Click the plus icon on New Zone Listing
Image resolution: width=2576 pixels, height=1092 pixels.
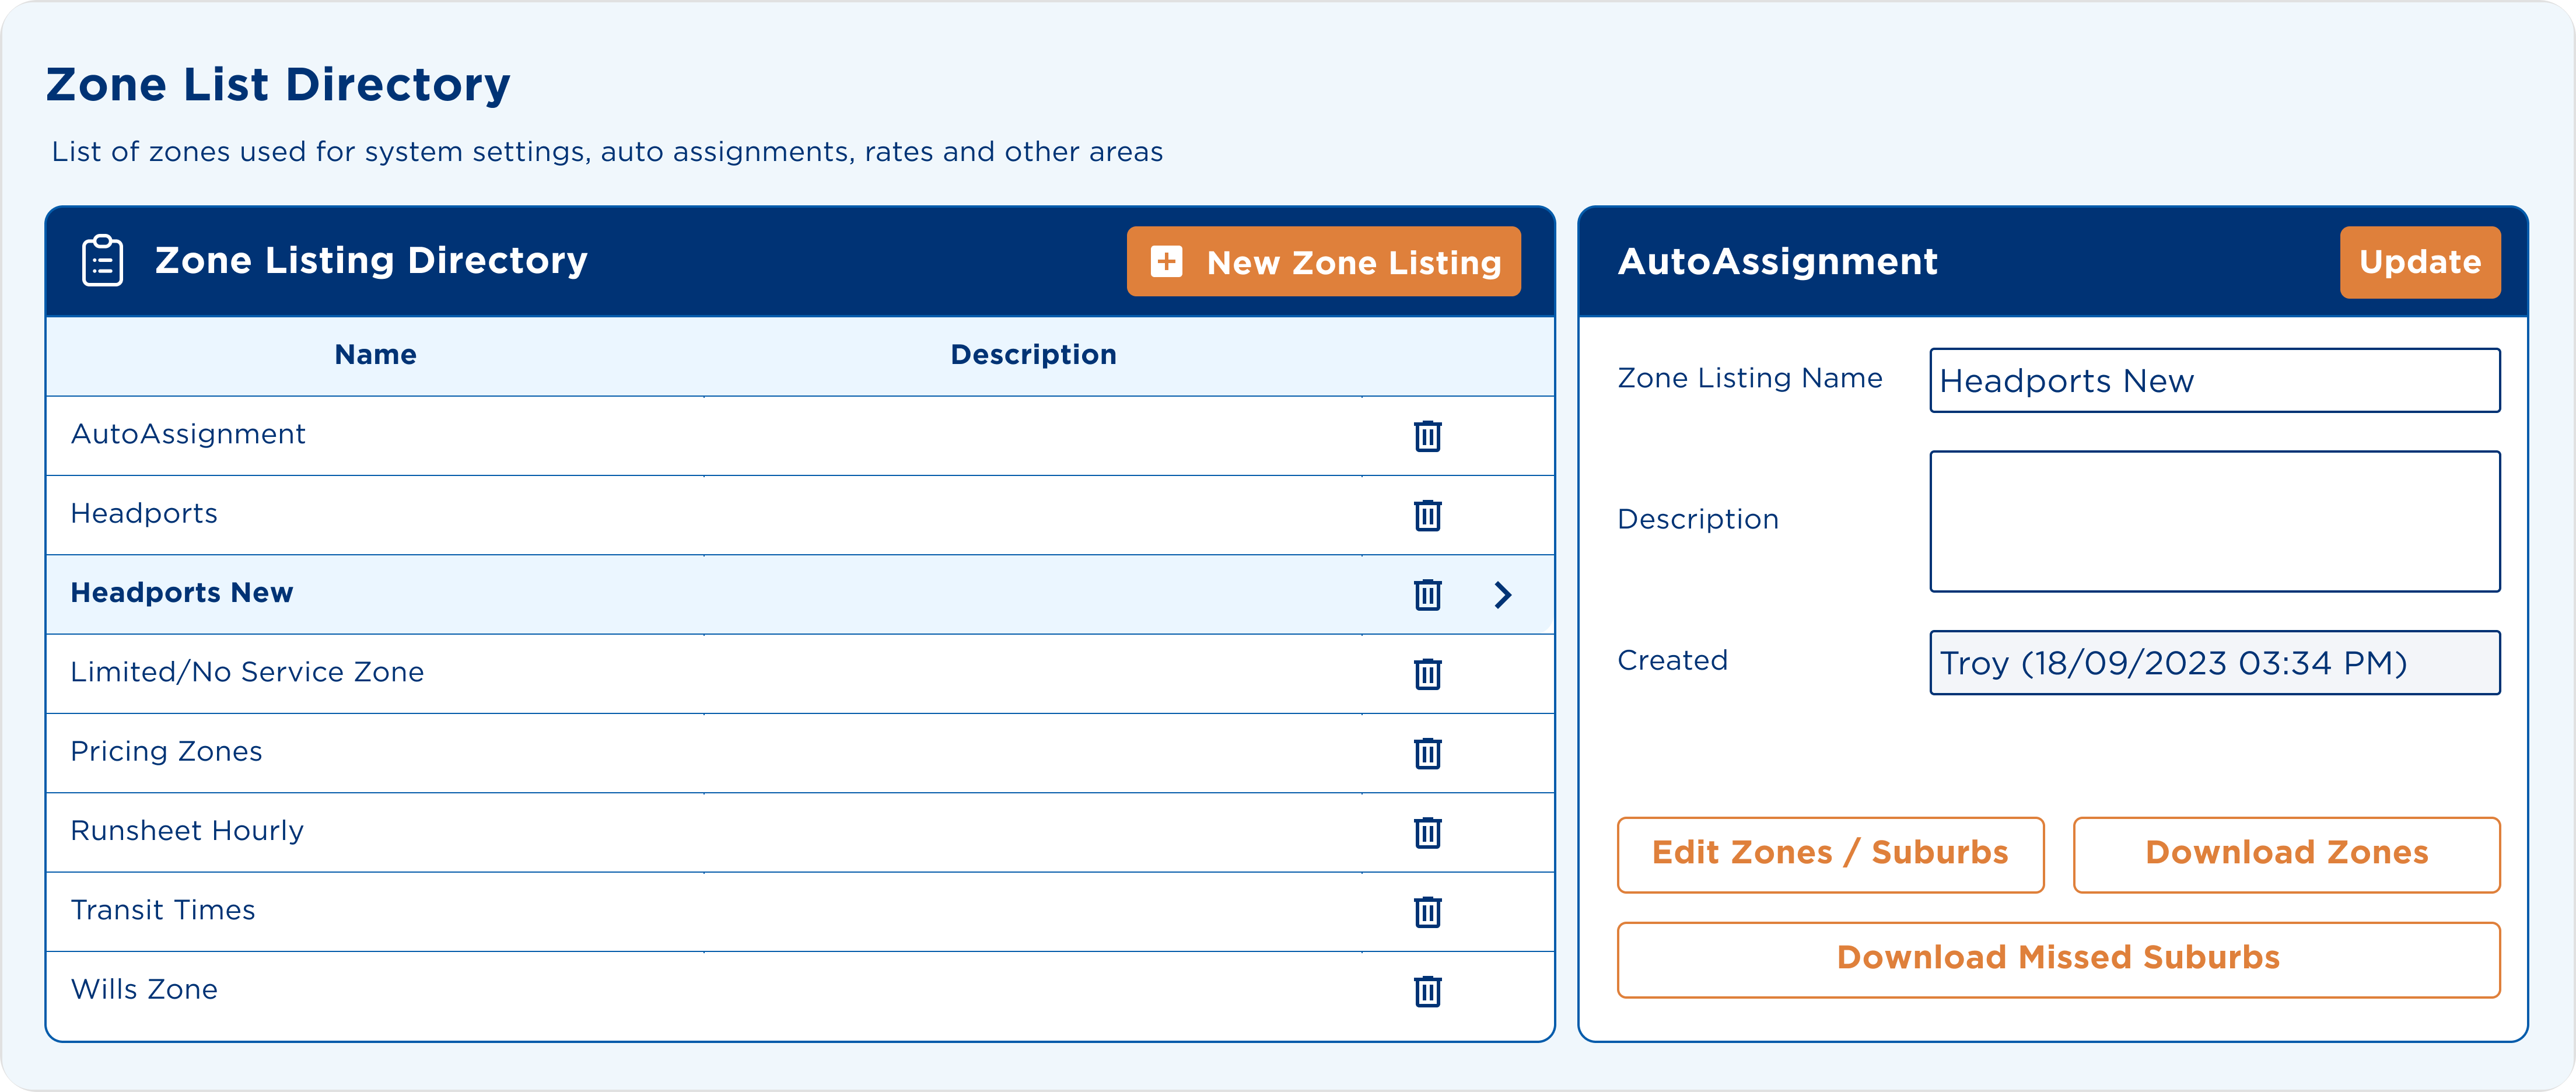point(1166,261)
